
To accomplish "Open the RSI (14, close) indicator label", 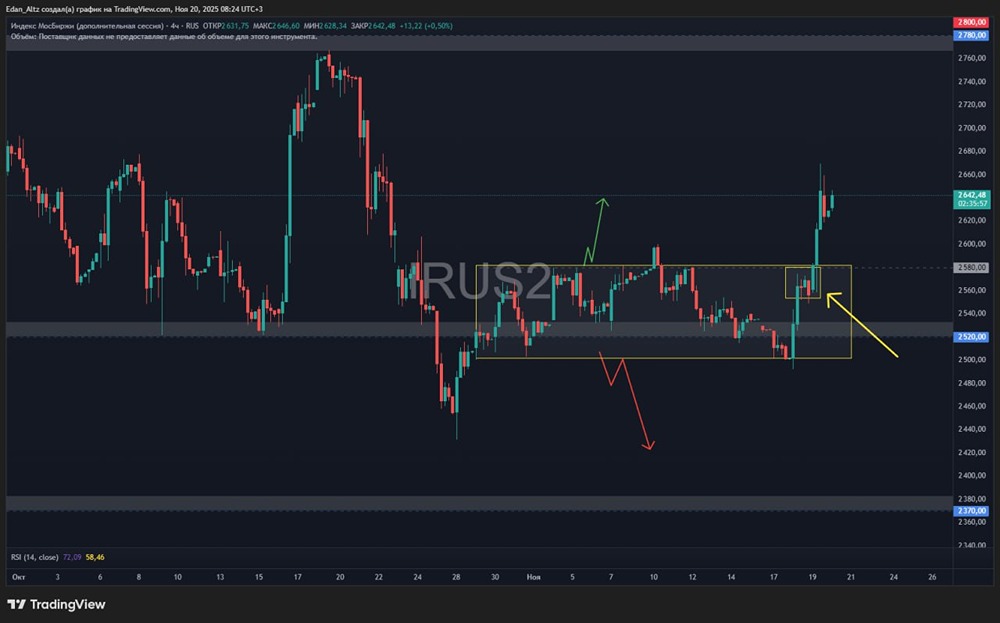I will [x=34, y=557].
